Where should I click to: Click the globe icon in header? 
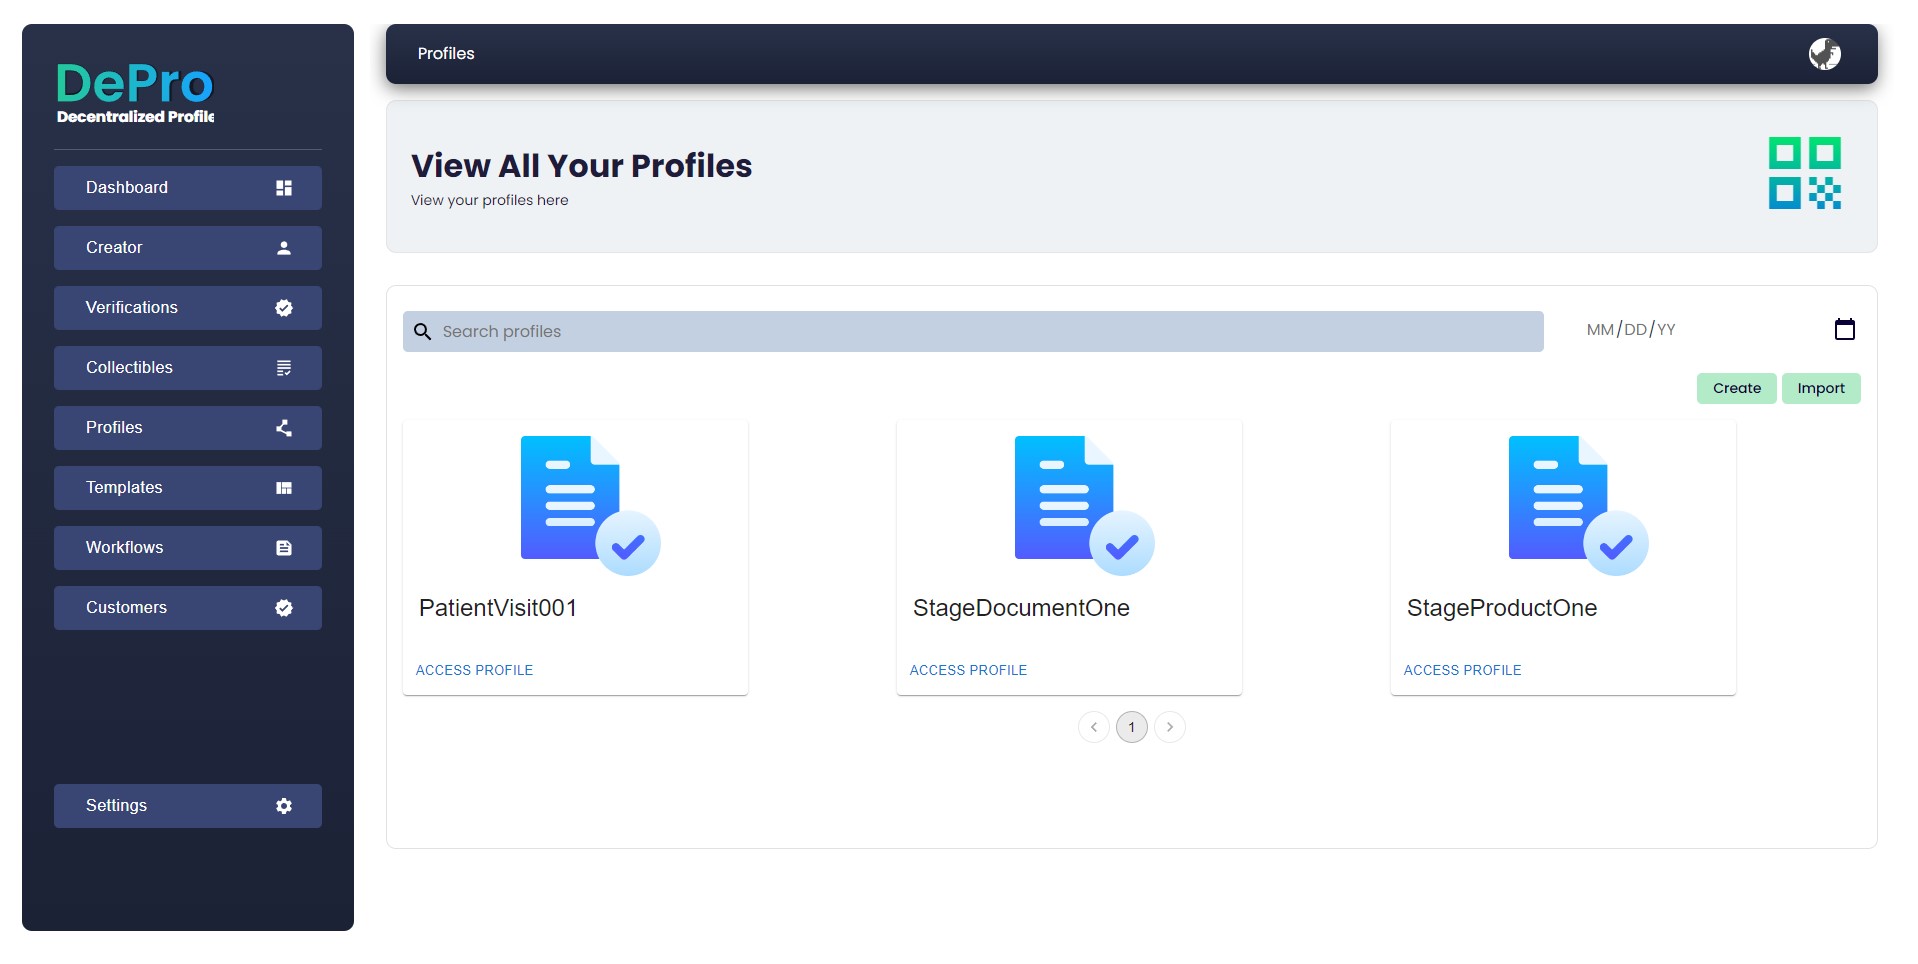click(1824, 54)
